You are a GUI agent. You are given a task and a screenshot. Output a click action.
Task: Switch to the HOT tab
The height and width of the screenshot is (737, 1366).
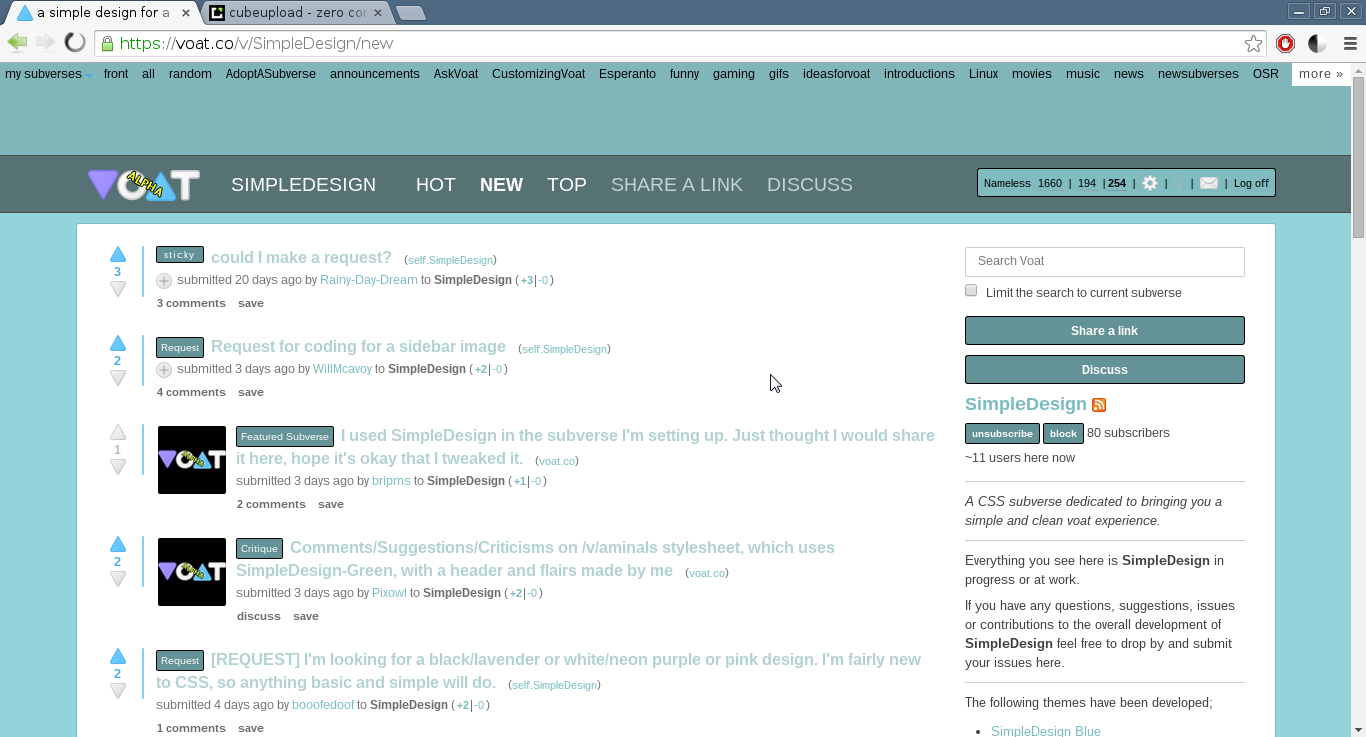[435, 185]
